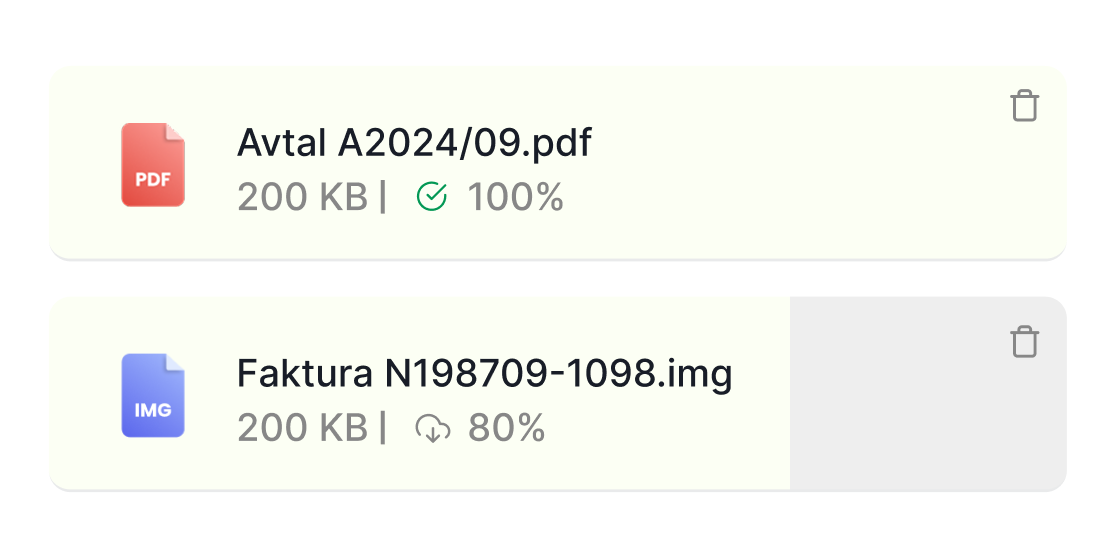This screenshot has width=1113, height=560.
Task: Remove the Faktura N198709-1098.img upload
Action: click(x=1024, y=342)
